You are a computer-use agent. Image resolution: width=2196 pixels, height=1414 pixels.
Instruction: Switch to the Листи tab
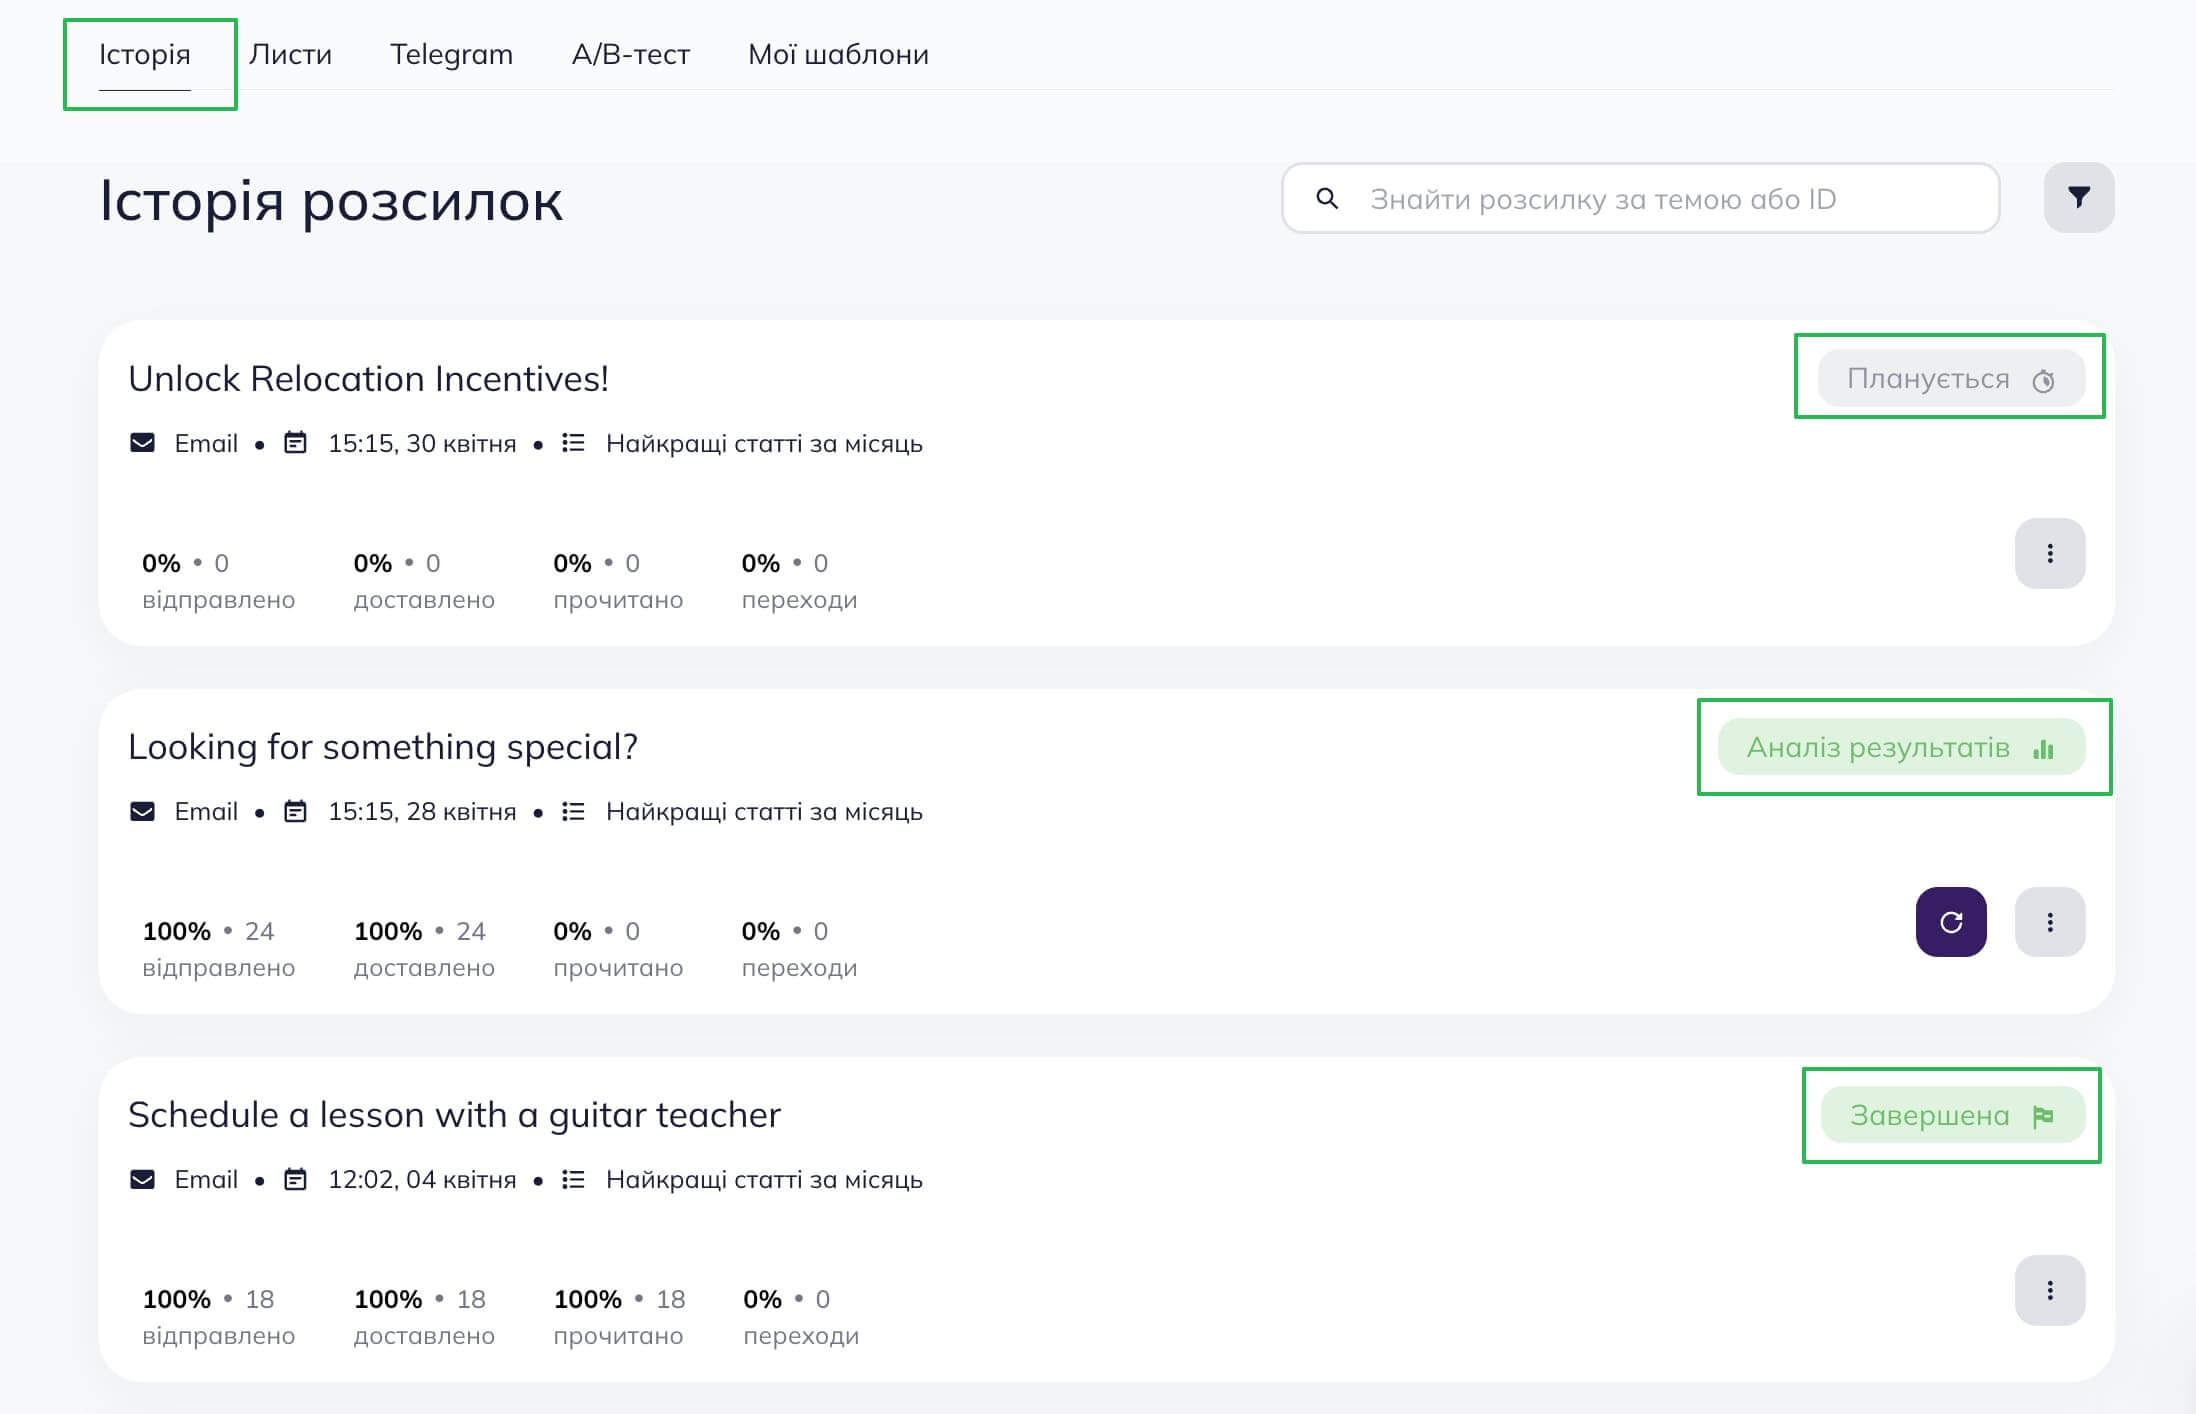(290, 54)
